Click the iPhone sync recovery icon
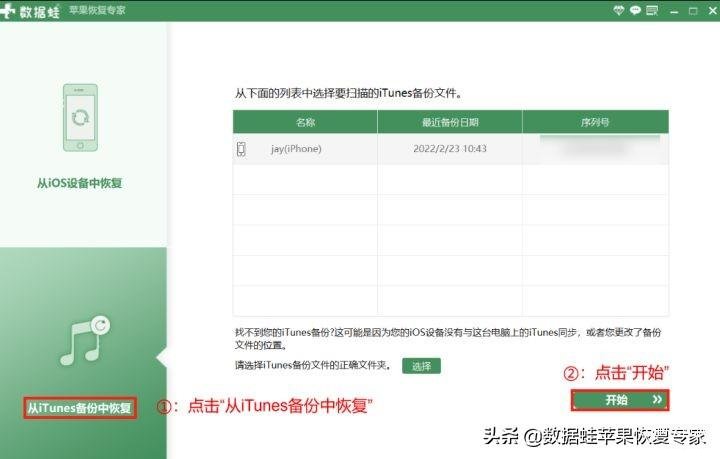 (80, 118)
